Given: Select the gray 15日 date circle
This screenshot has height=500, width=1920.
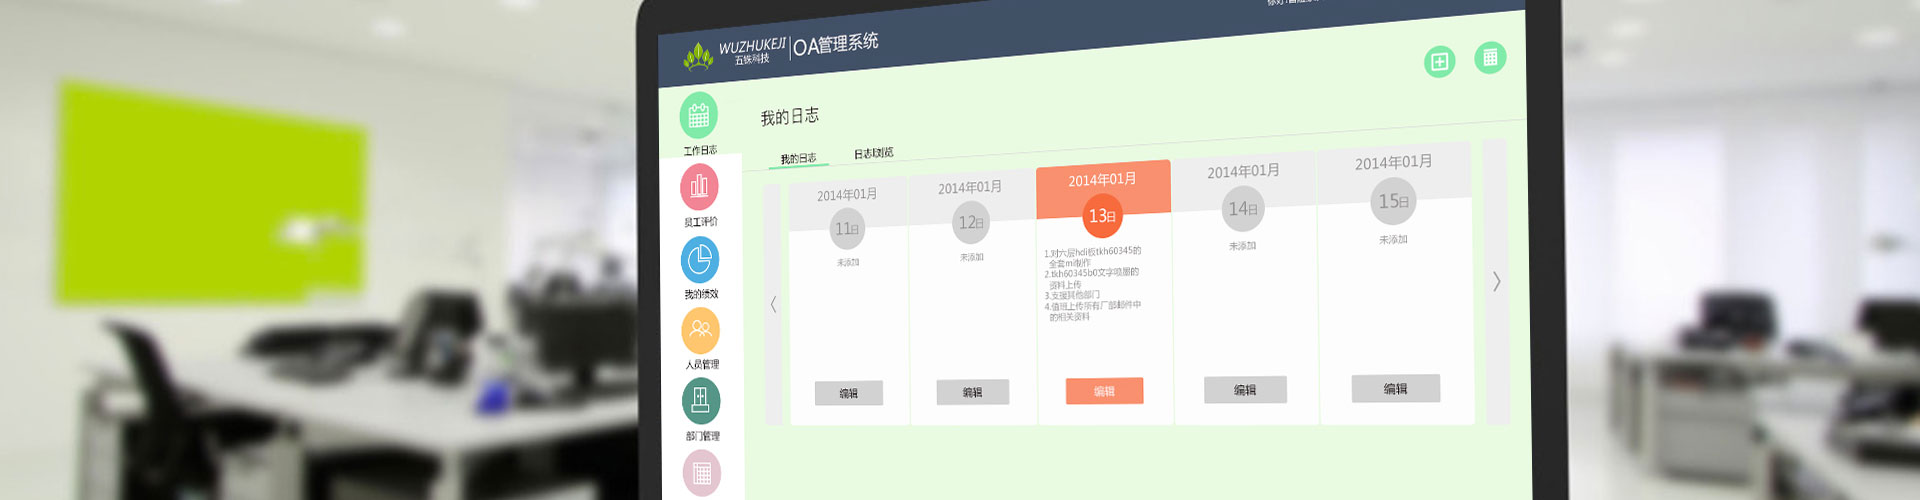Looking at the screenshot, I should [1393, 201].
